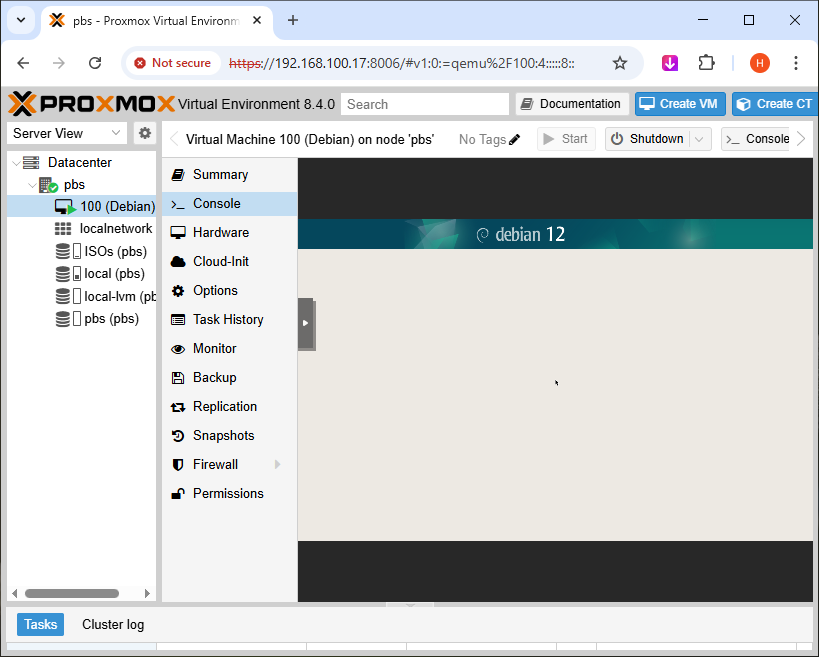Go back in the browser
Screen dimensions: 819x657
pos(24,63)
